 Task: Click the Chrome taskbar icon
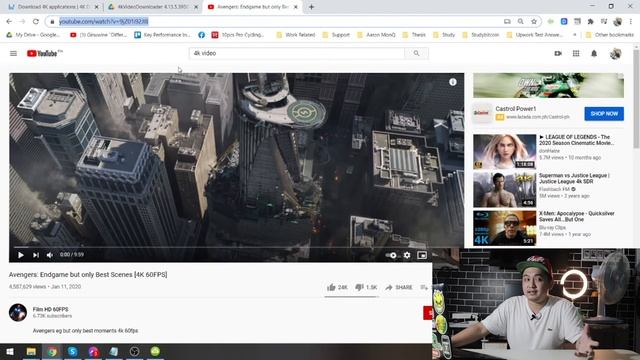(x=52, y=351)
